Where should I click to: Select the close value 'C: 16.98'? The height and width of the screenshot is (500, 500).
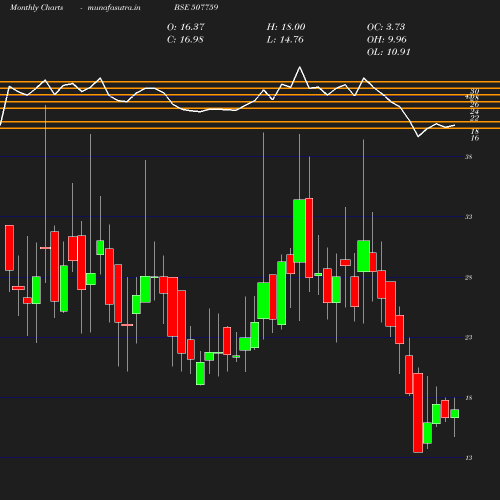pos(185,40)
